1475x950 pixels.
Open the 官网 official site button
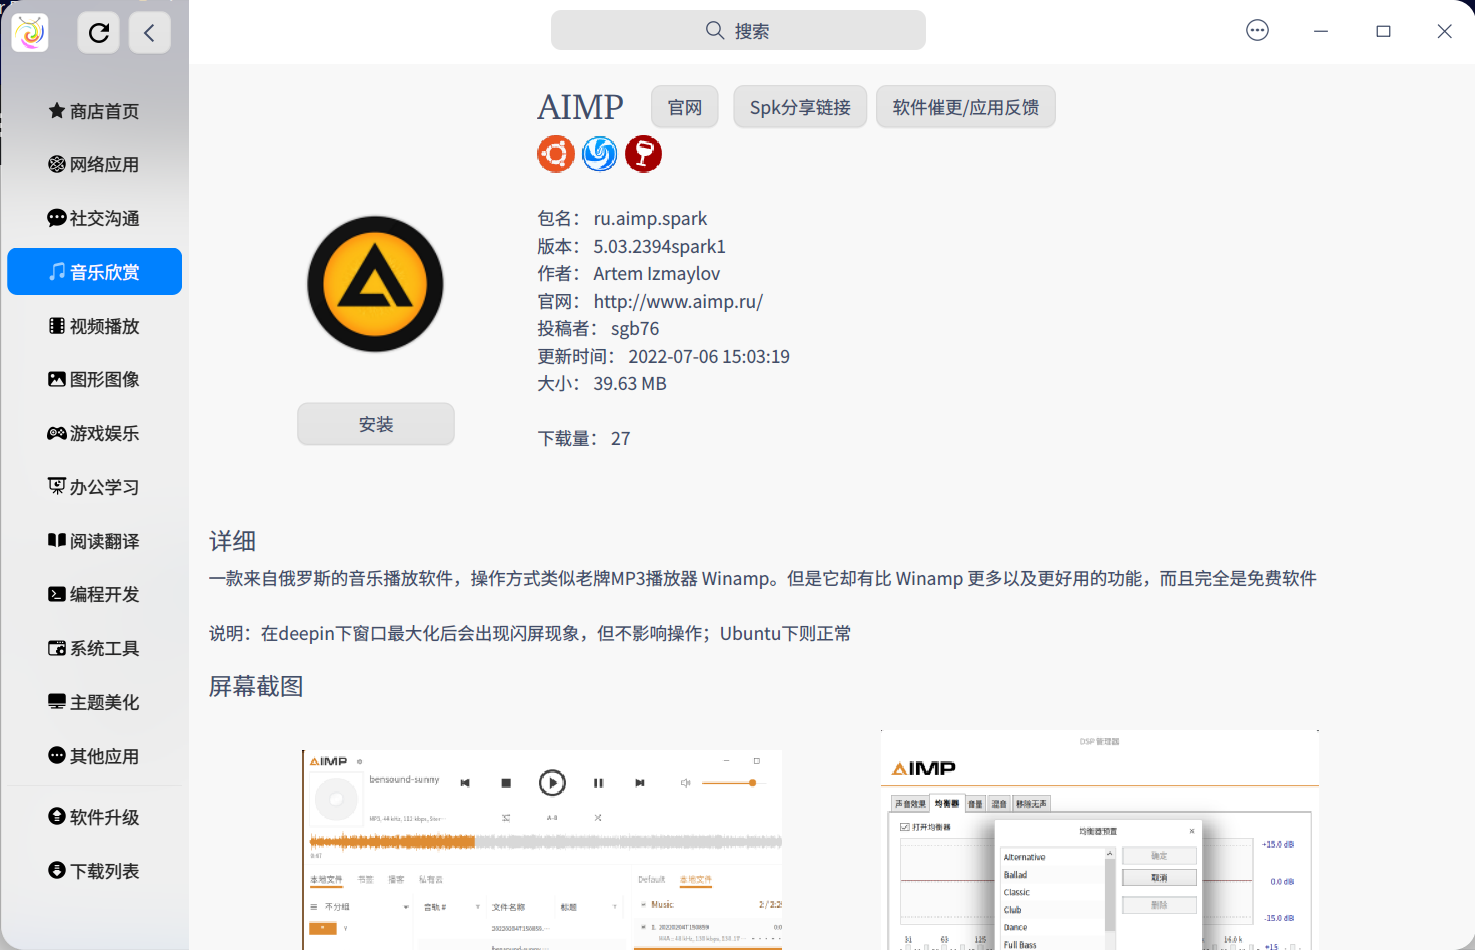684,106
